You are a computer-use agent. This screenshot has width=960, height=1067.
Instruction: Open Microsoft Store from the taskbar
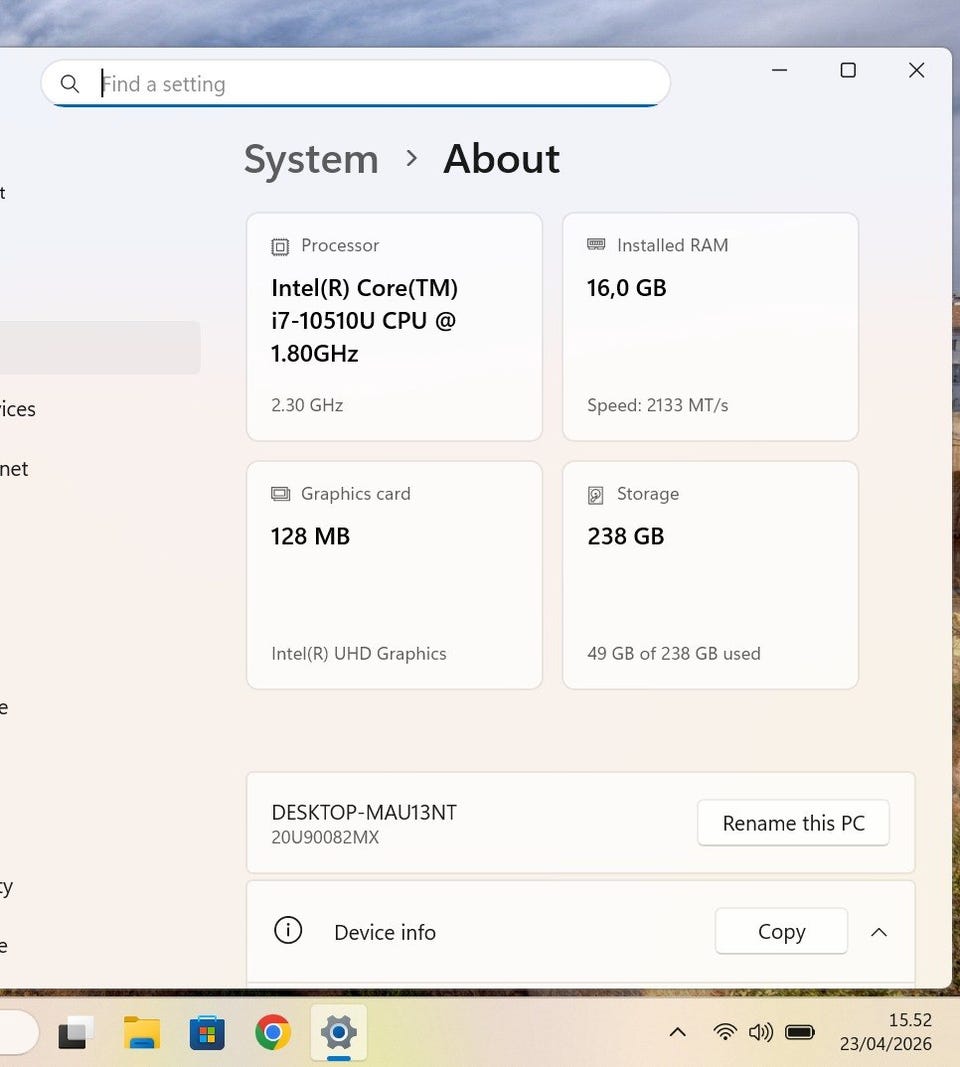click(x=207, y=1032)
